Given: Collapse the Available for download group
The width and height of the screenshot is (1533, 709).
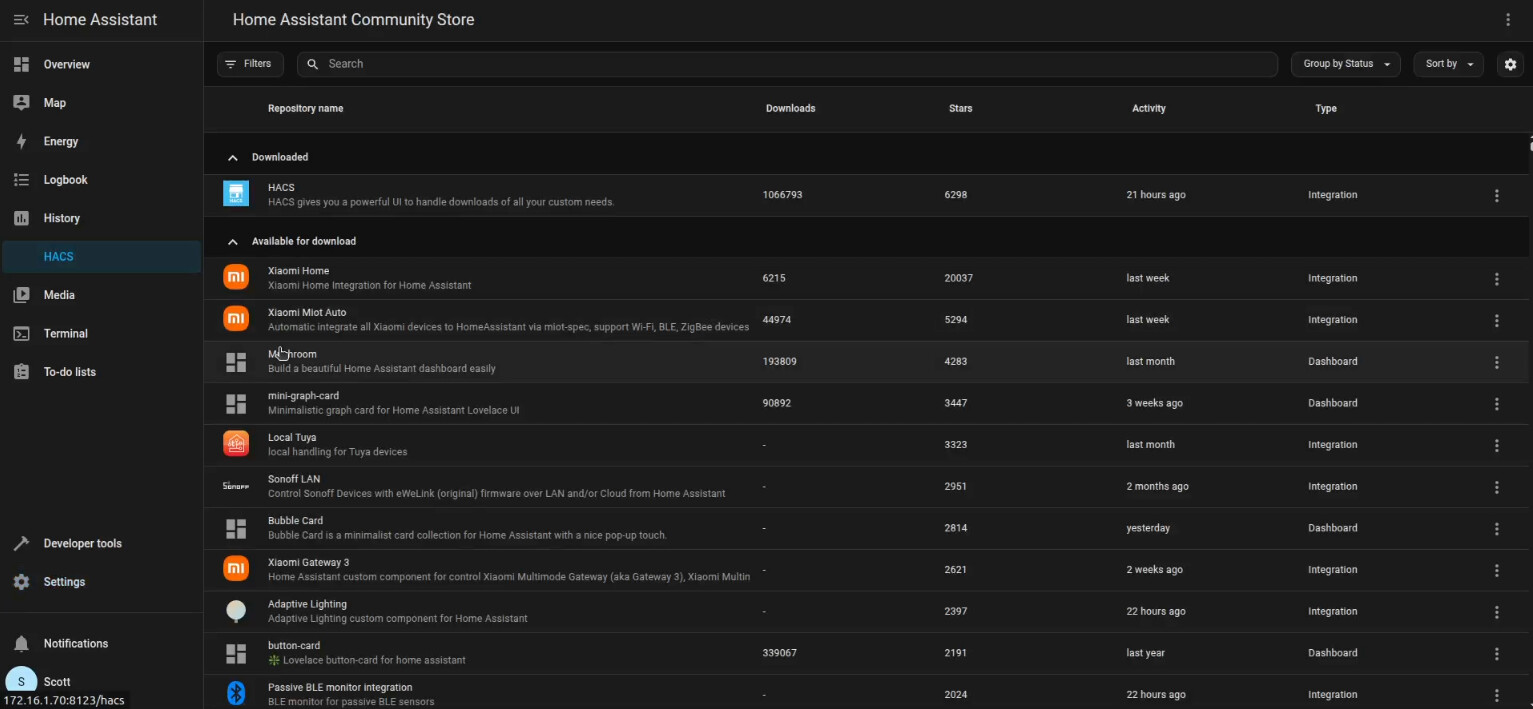Looking at the screenshot, I should point(233,242).
